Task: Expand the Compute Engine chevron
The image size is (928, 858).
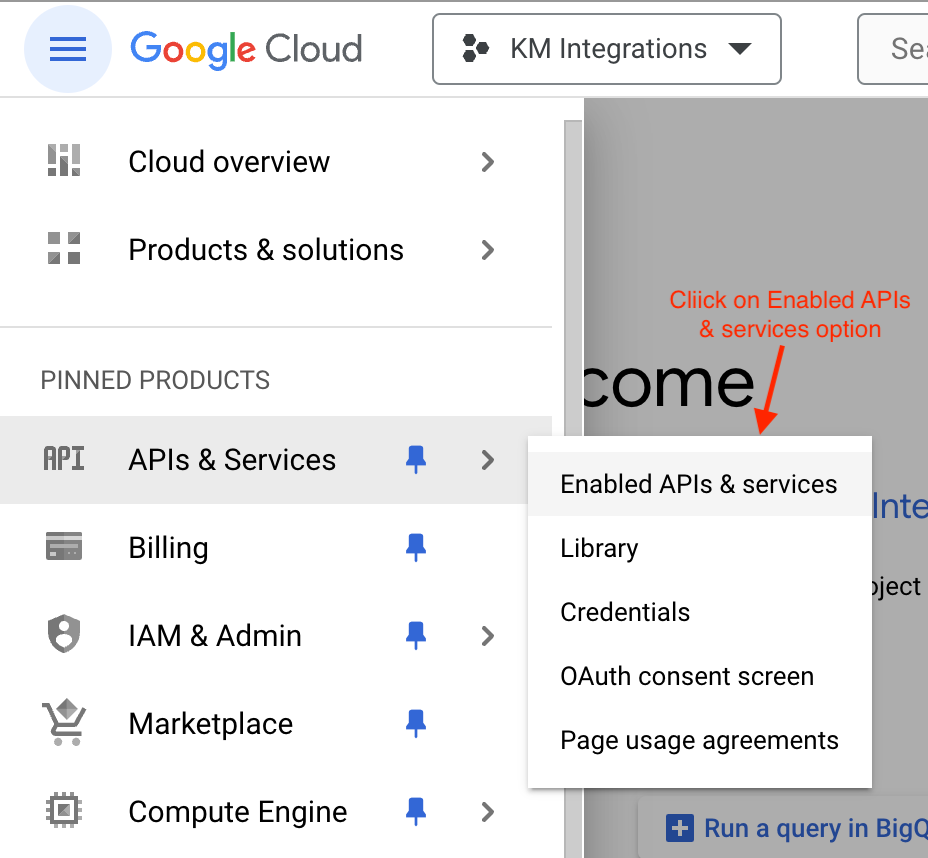Action: [488, 812]
